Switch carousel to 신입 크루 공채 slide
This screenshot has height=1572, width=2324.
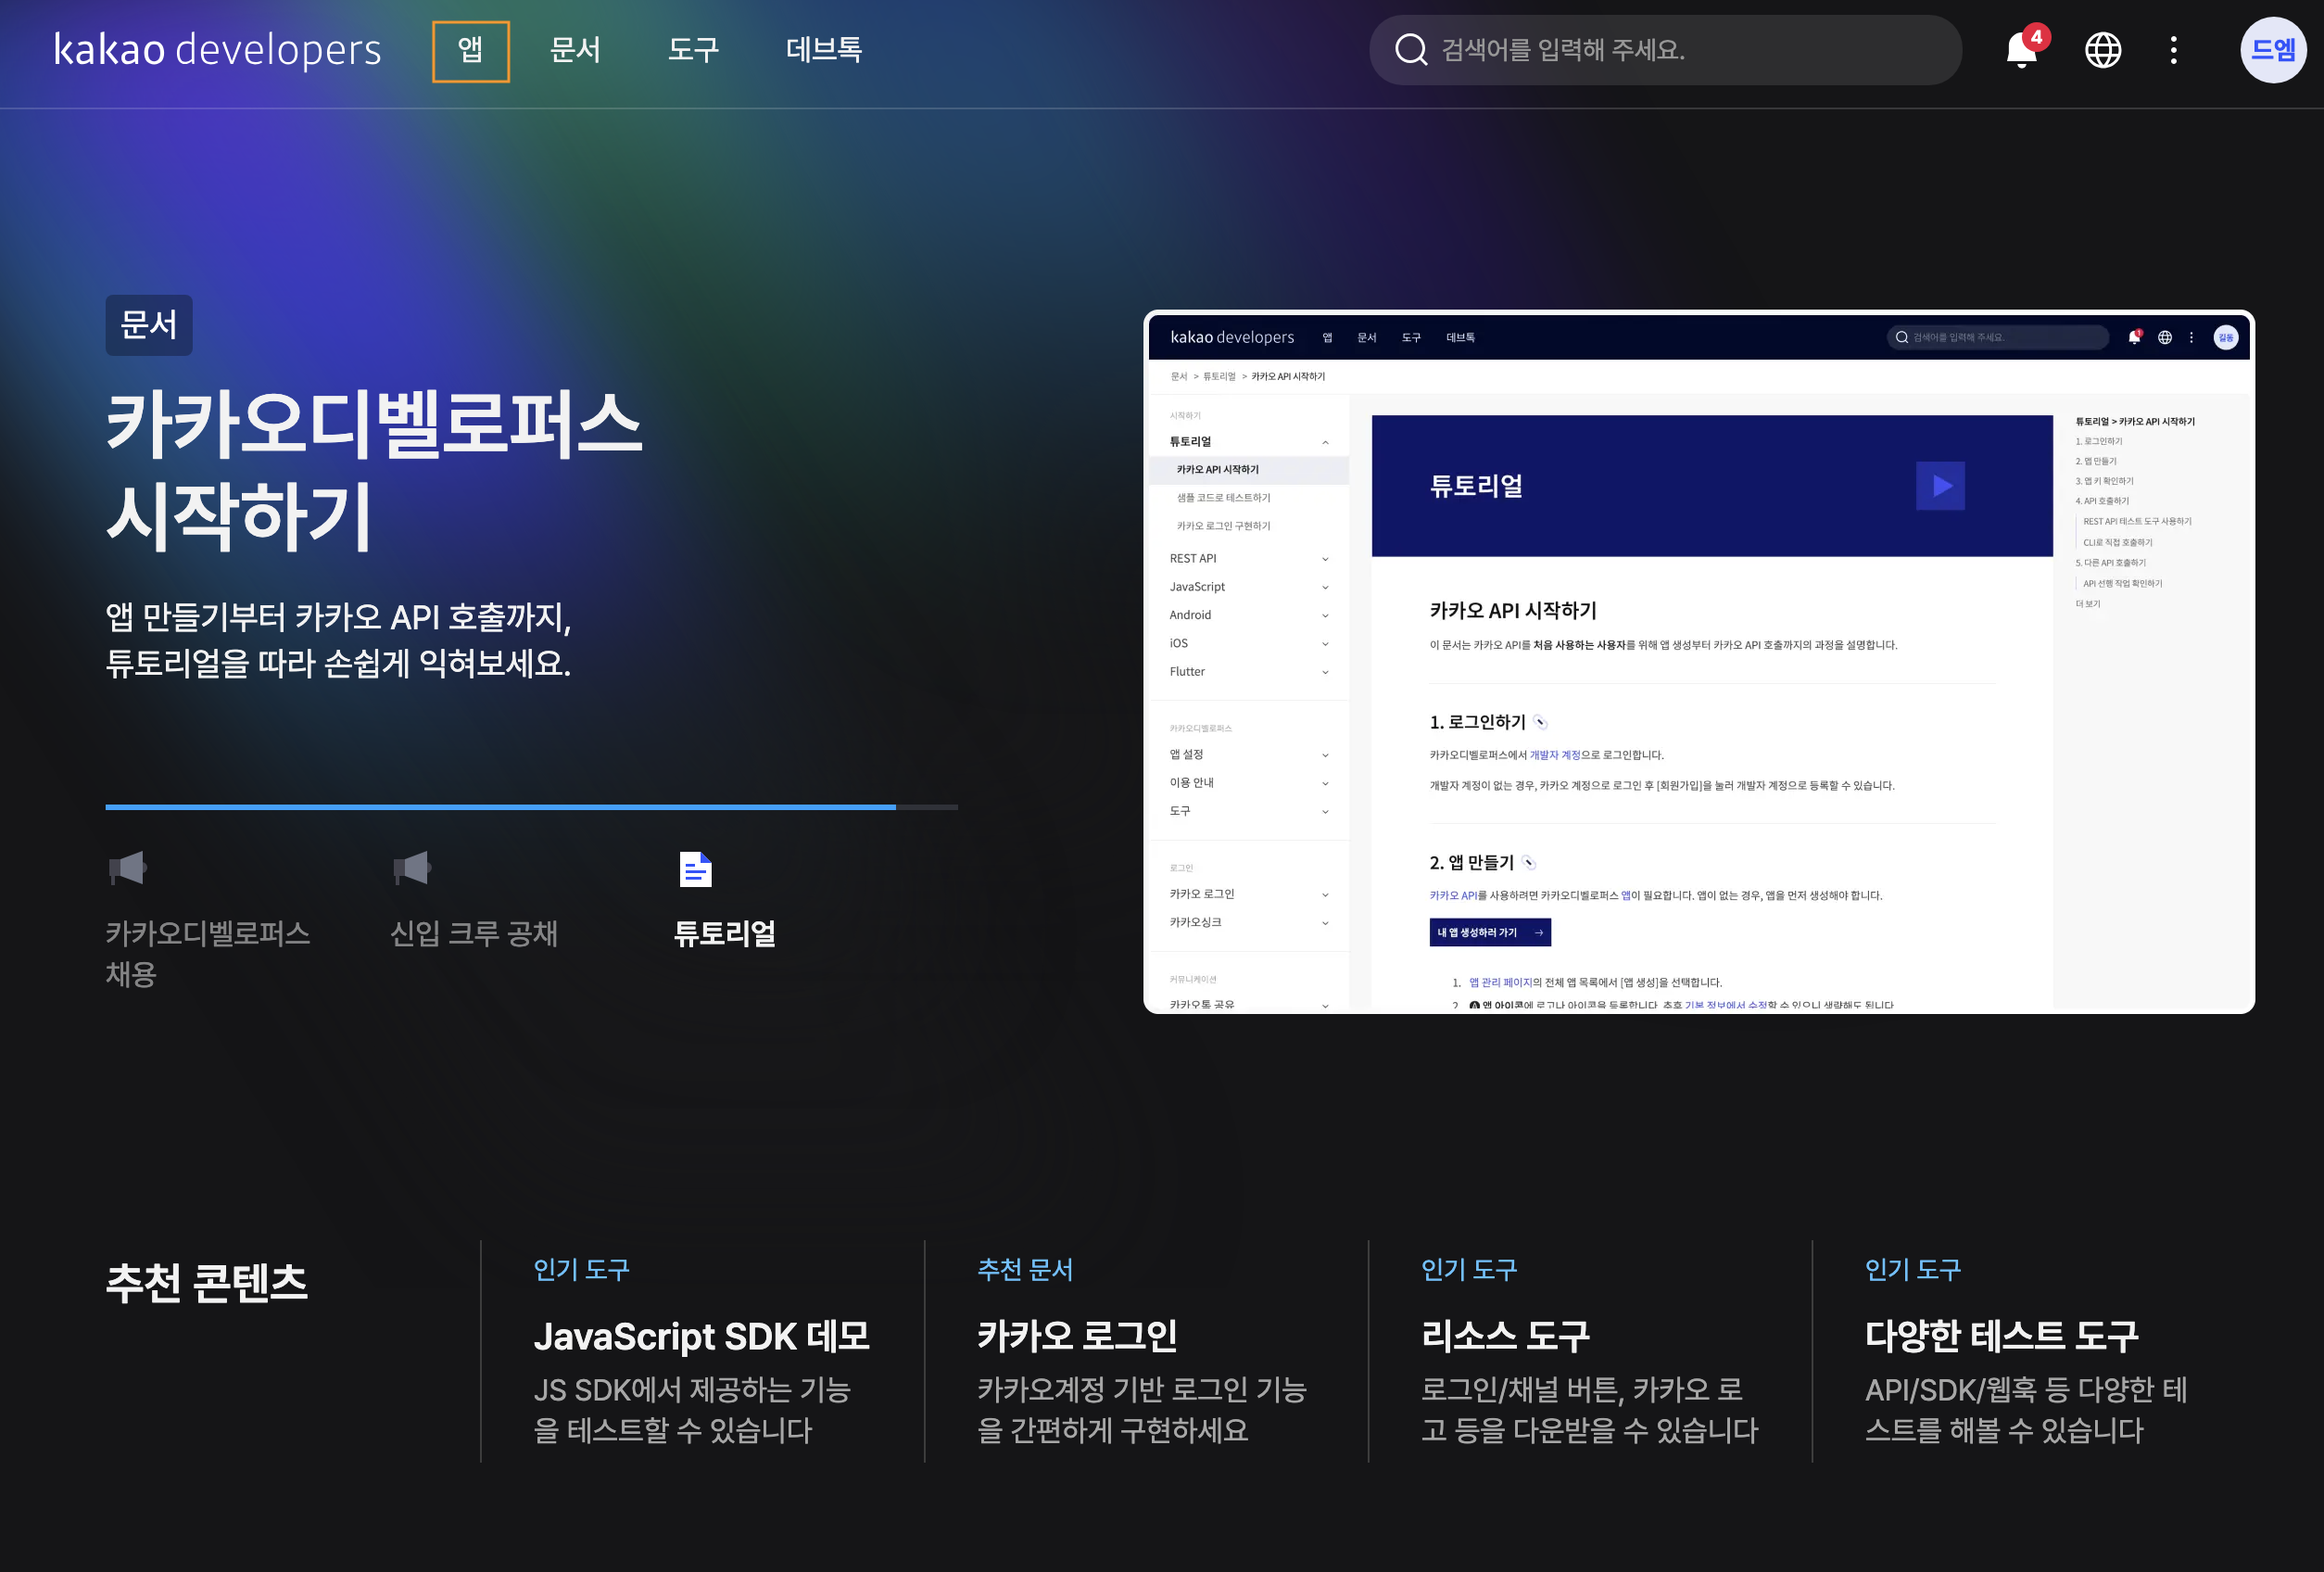point(473,933)
